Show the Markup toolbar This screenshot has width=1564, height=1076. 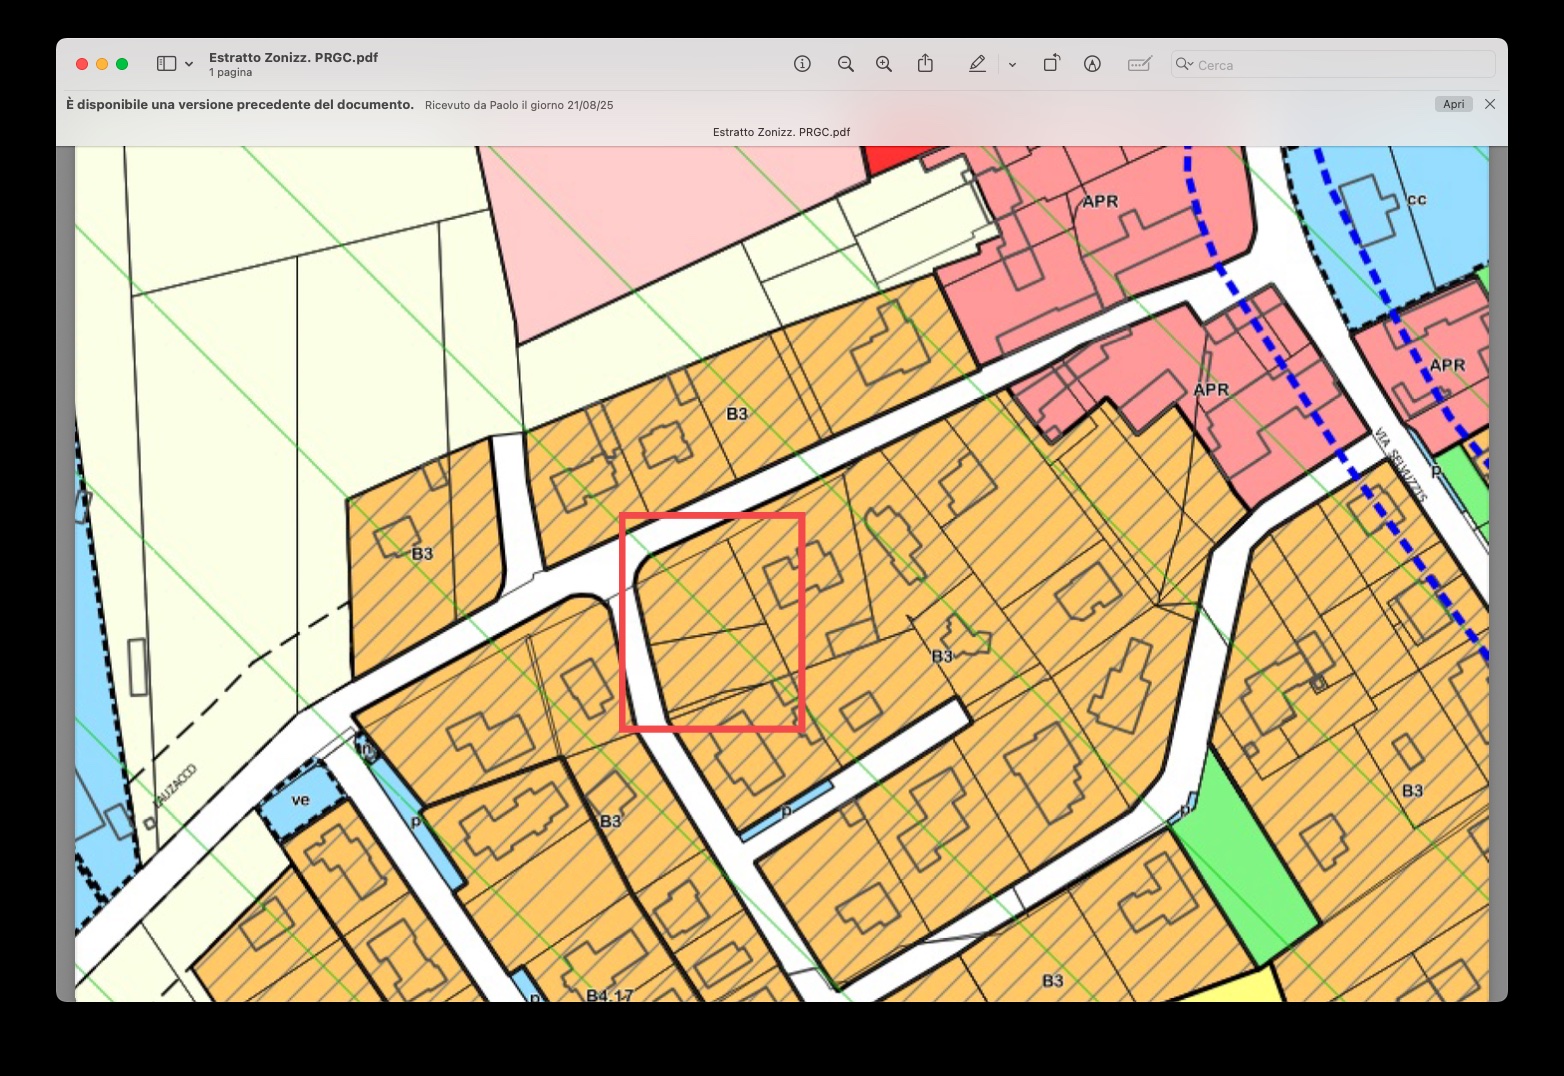tap(1092, 64)
